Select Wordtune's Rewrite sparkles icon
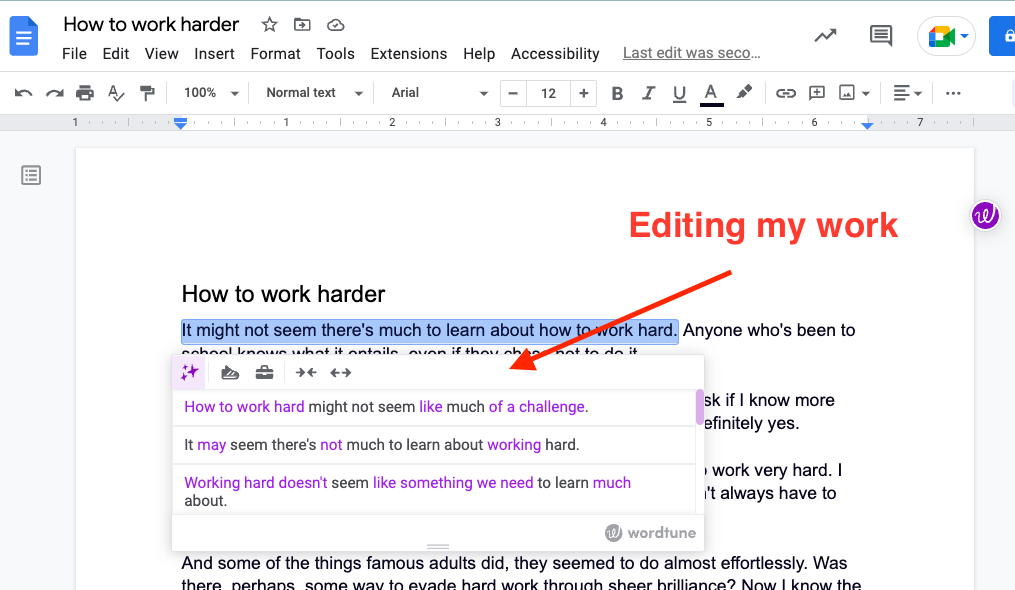The image size is (1015, 590). click(x=188, y=372)
